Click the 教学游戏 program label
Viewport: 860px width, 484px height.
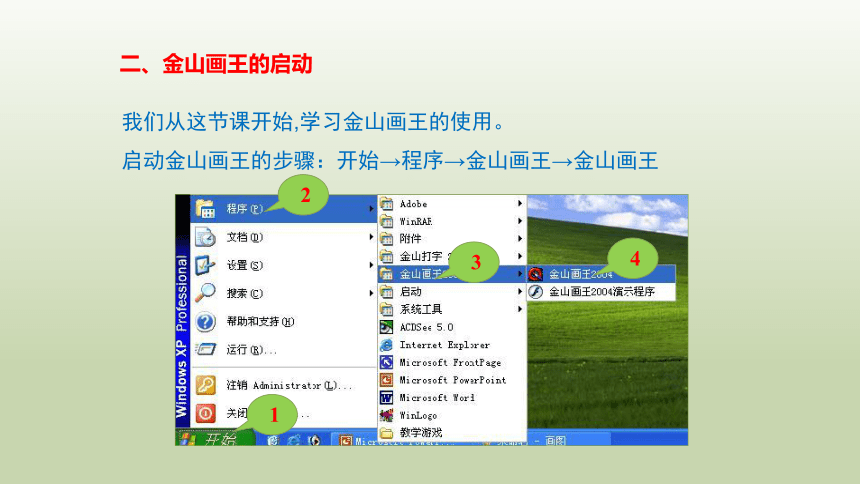tap(421, 433)
